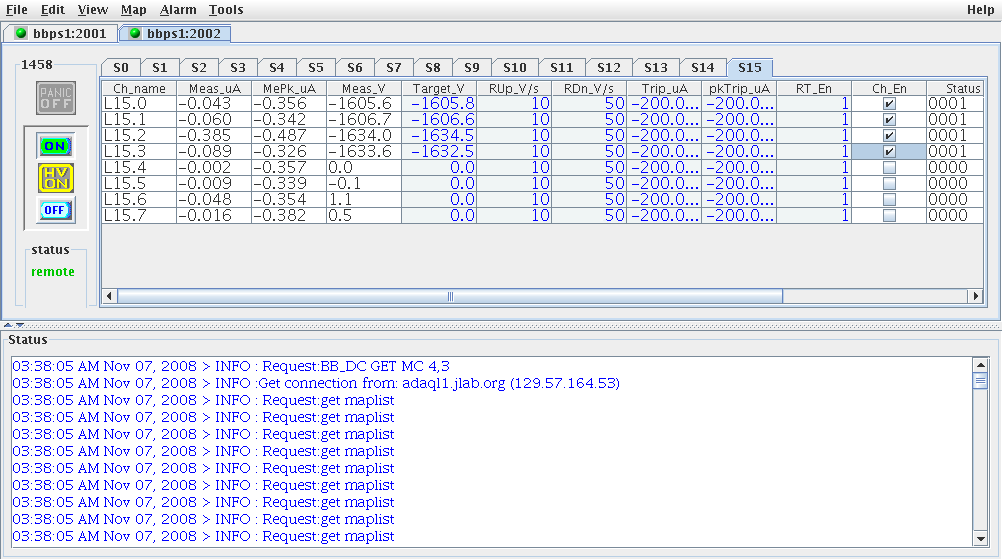The image size is (1002, 560).
Task: Switch to slot tab S6
Action: 355,67
